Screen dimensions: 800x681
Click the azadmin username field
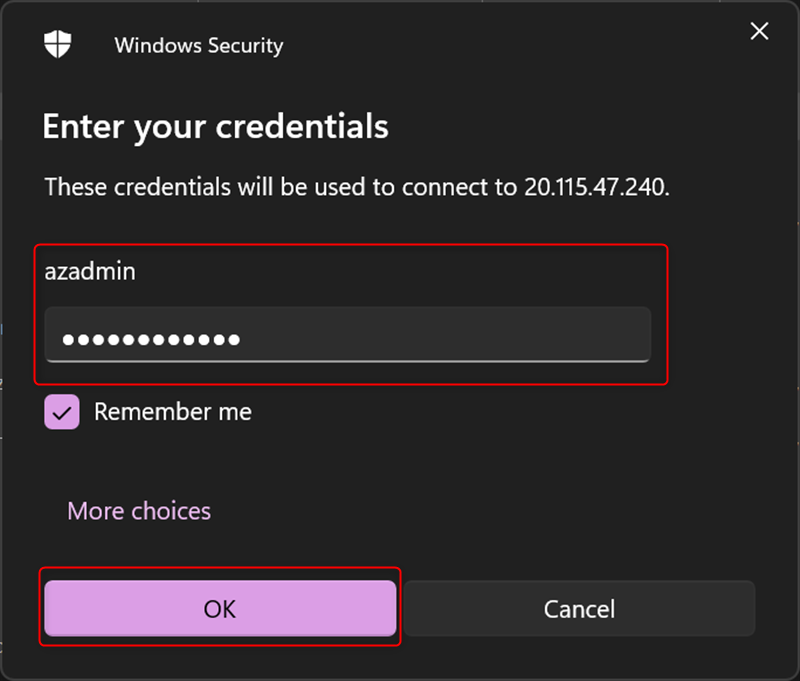tap(90, 271)
